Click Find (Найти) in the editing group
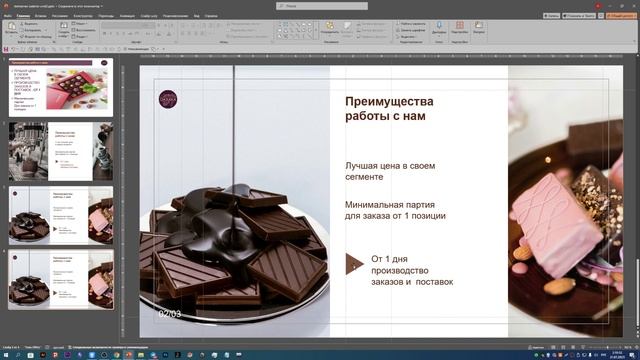Image resolution: width=640 pixels, height=360 pixels. tap(412, 24)
